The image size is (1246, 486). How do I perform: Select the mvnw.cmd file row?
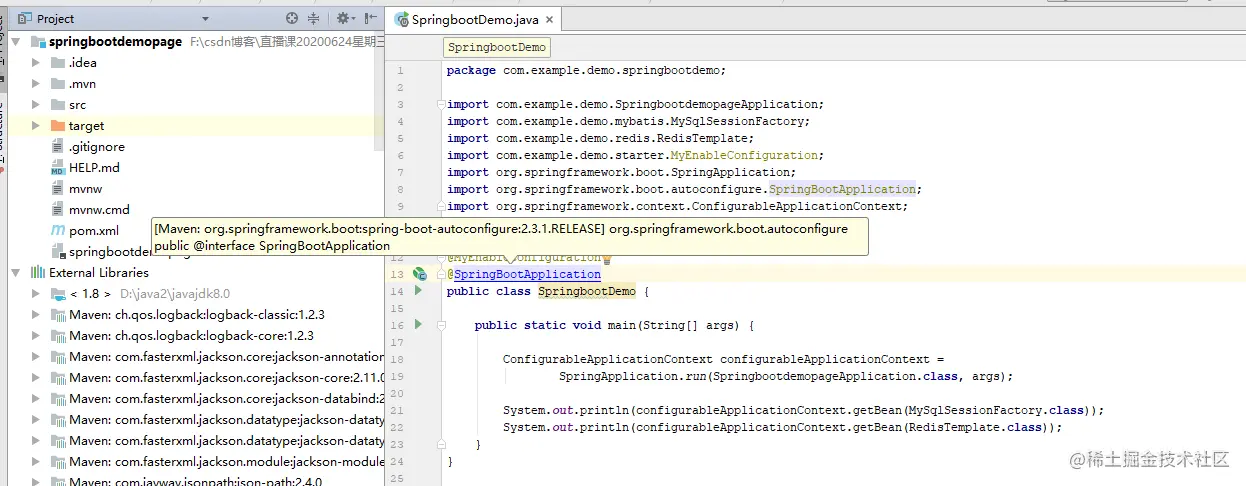coord(99,209)
